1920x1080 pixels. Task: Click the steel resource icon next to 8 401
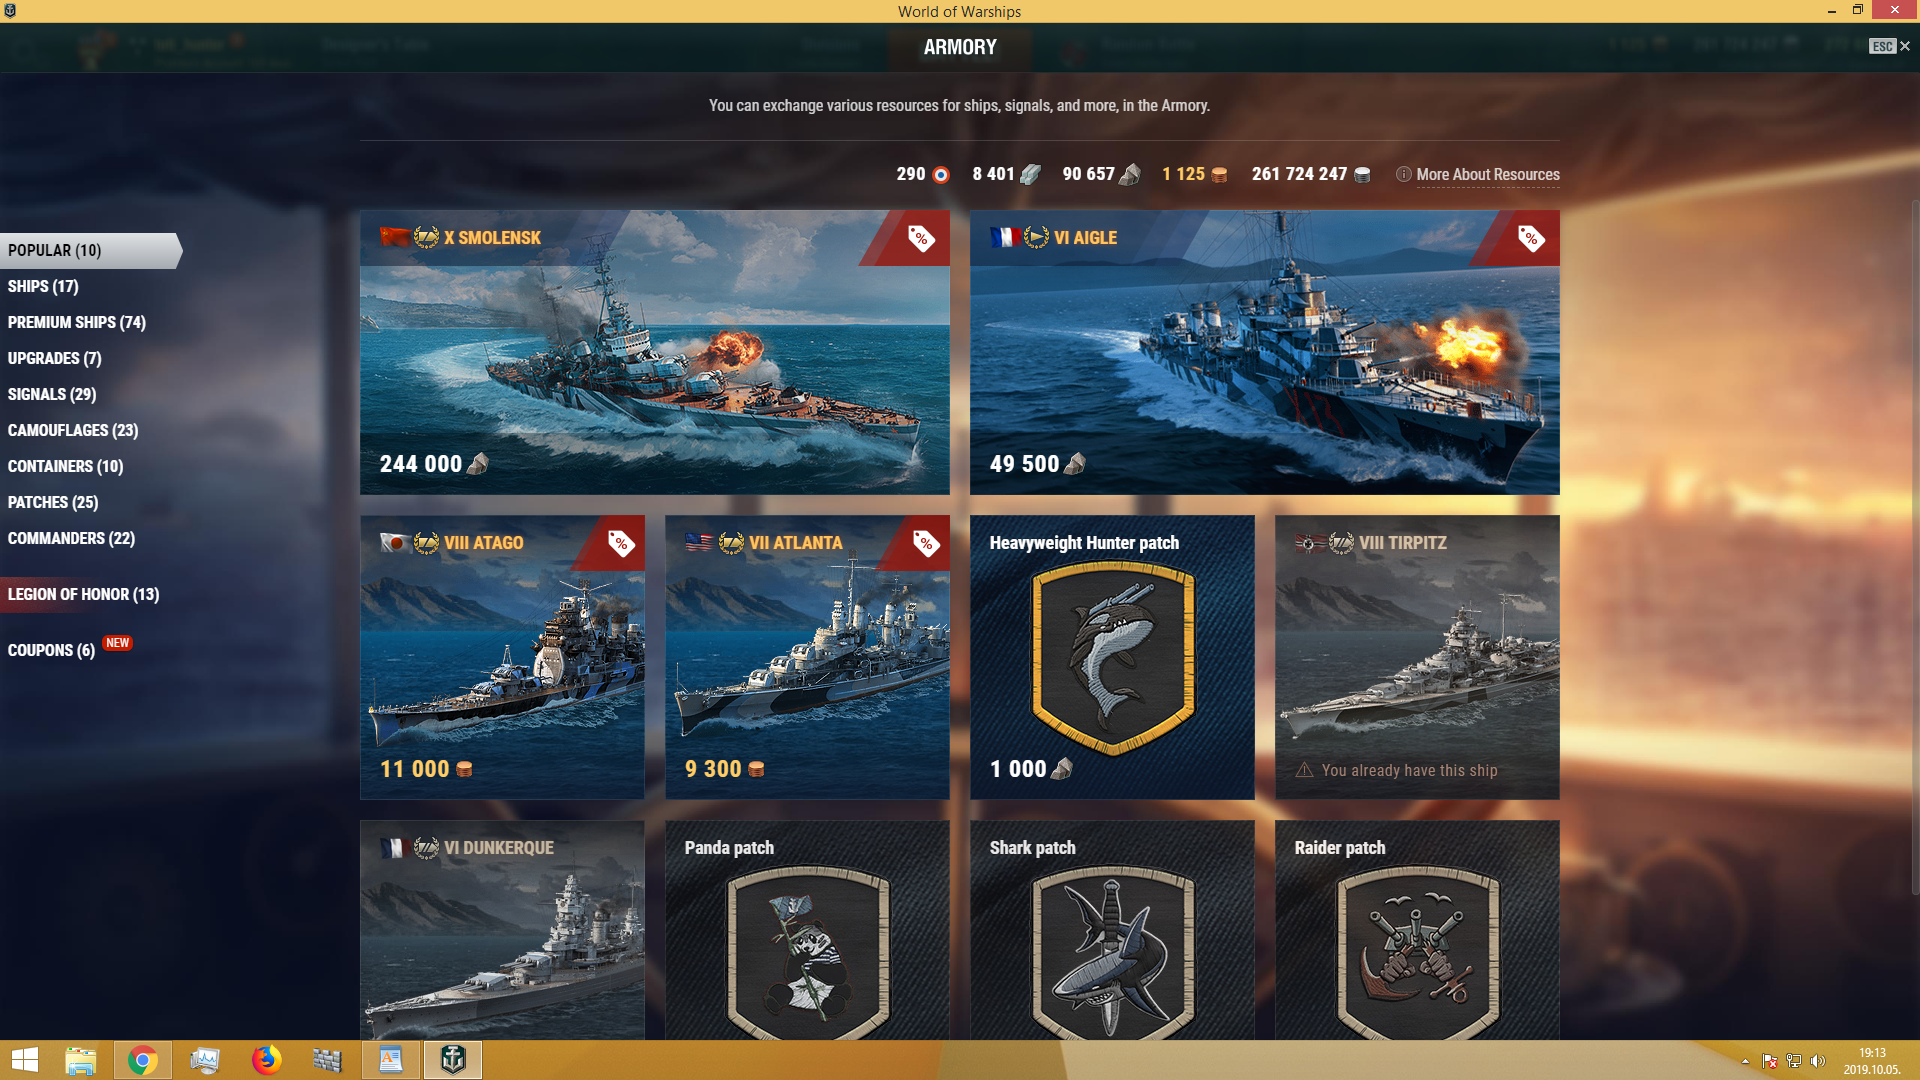tap(1030, 175)
